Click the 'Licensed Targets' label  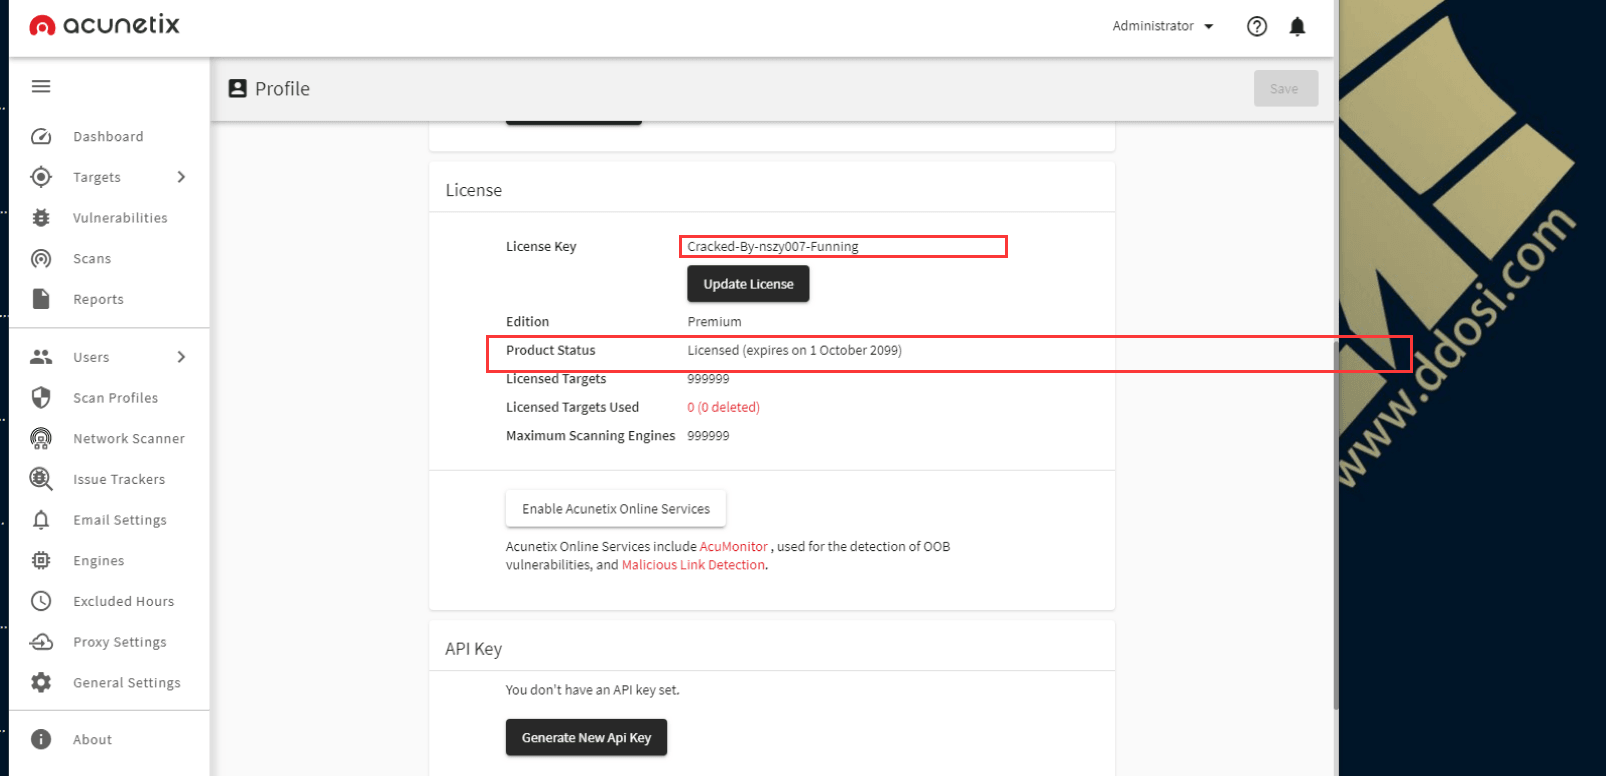pos(556,379)
